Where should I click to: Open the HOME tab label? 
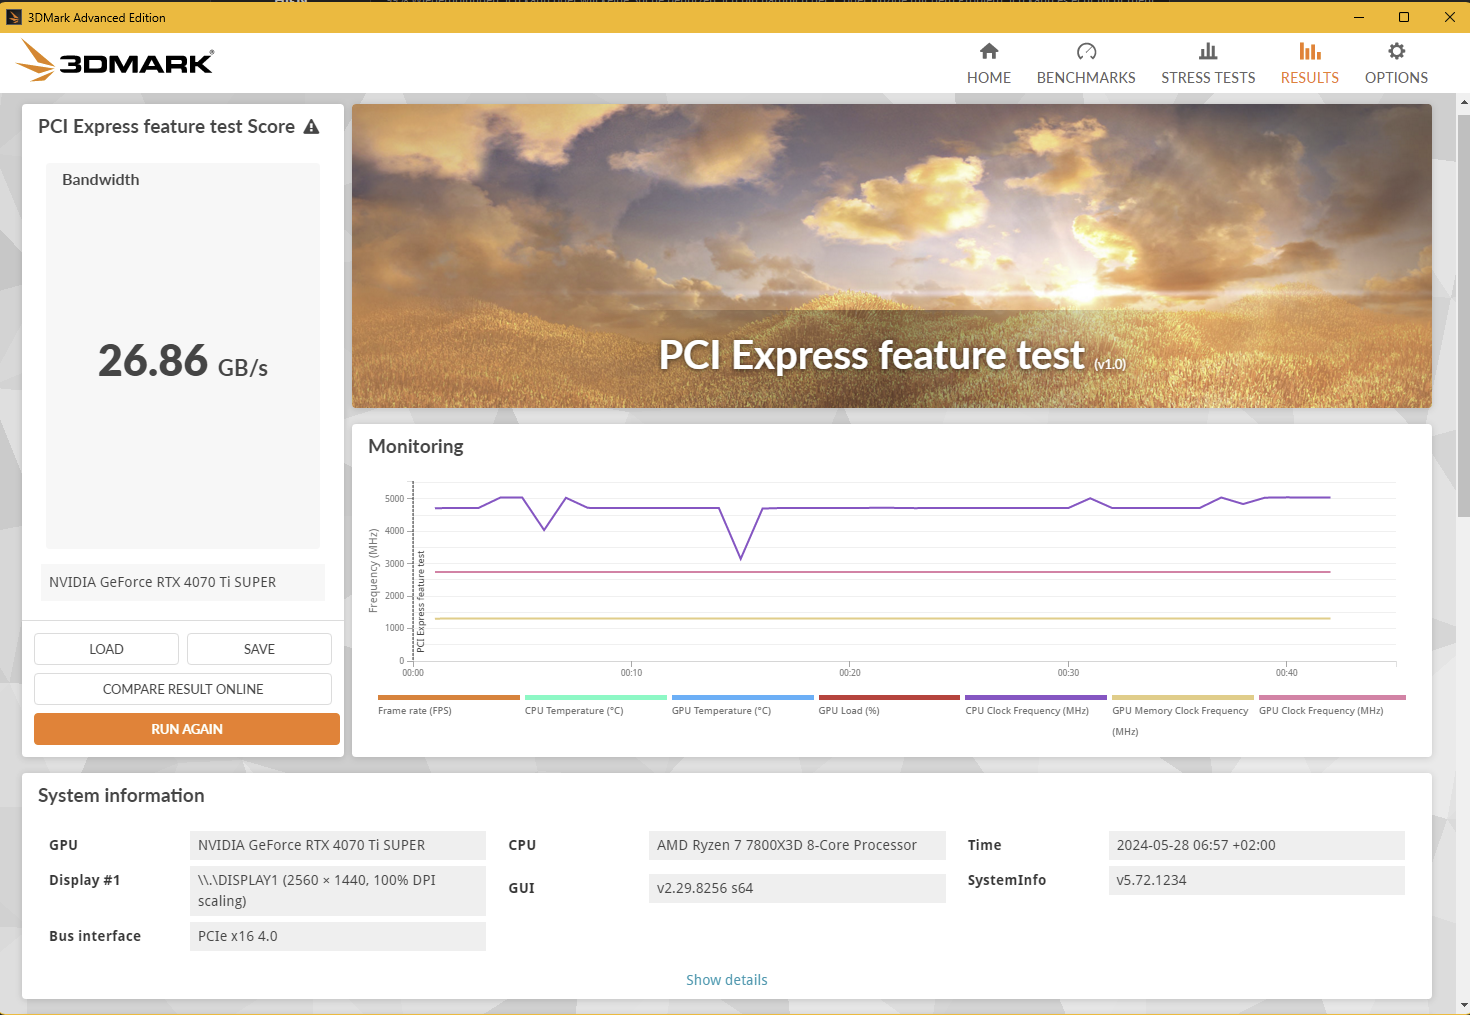pos(989,78)
